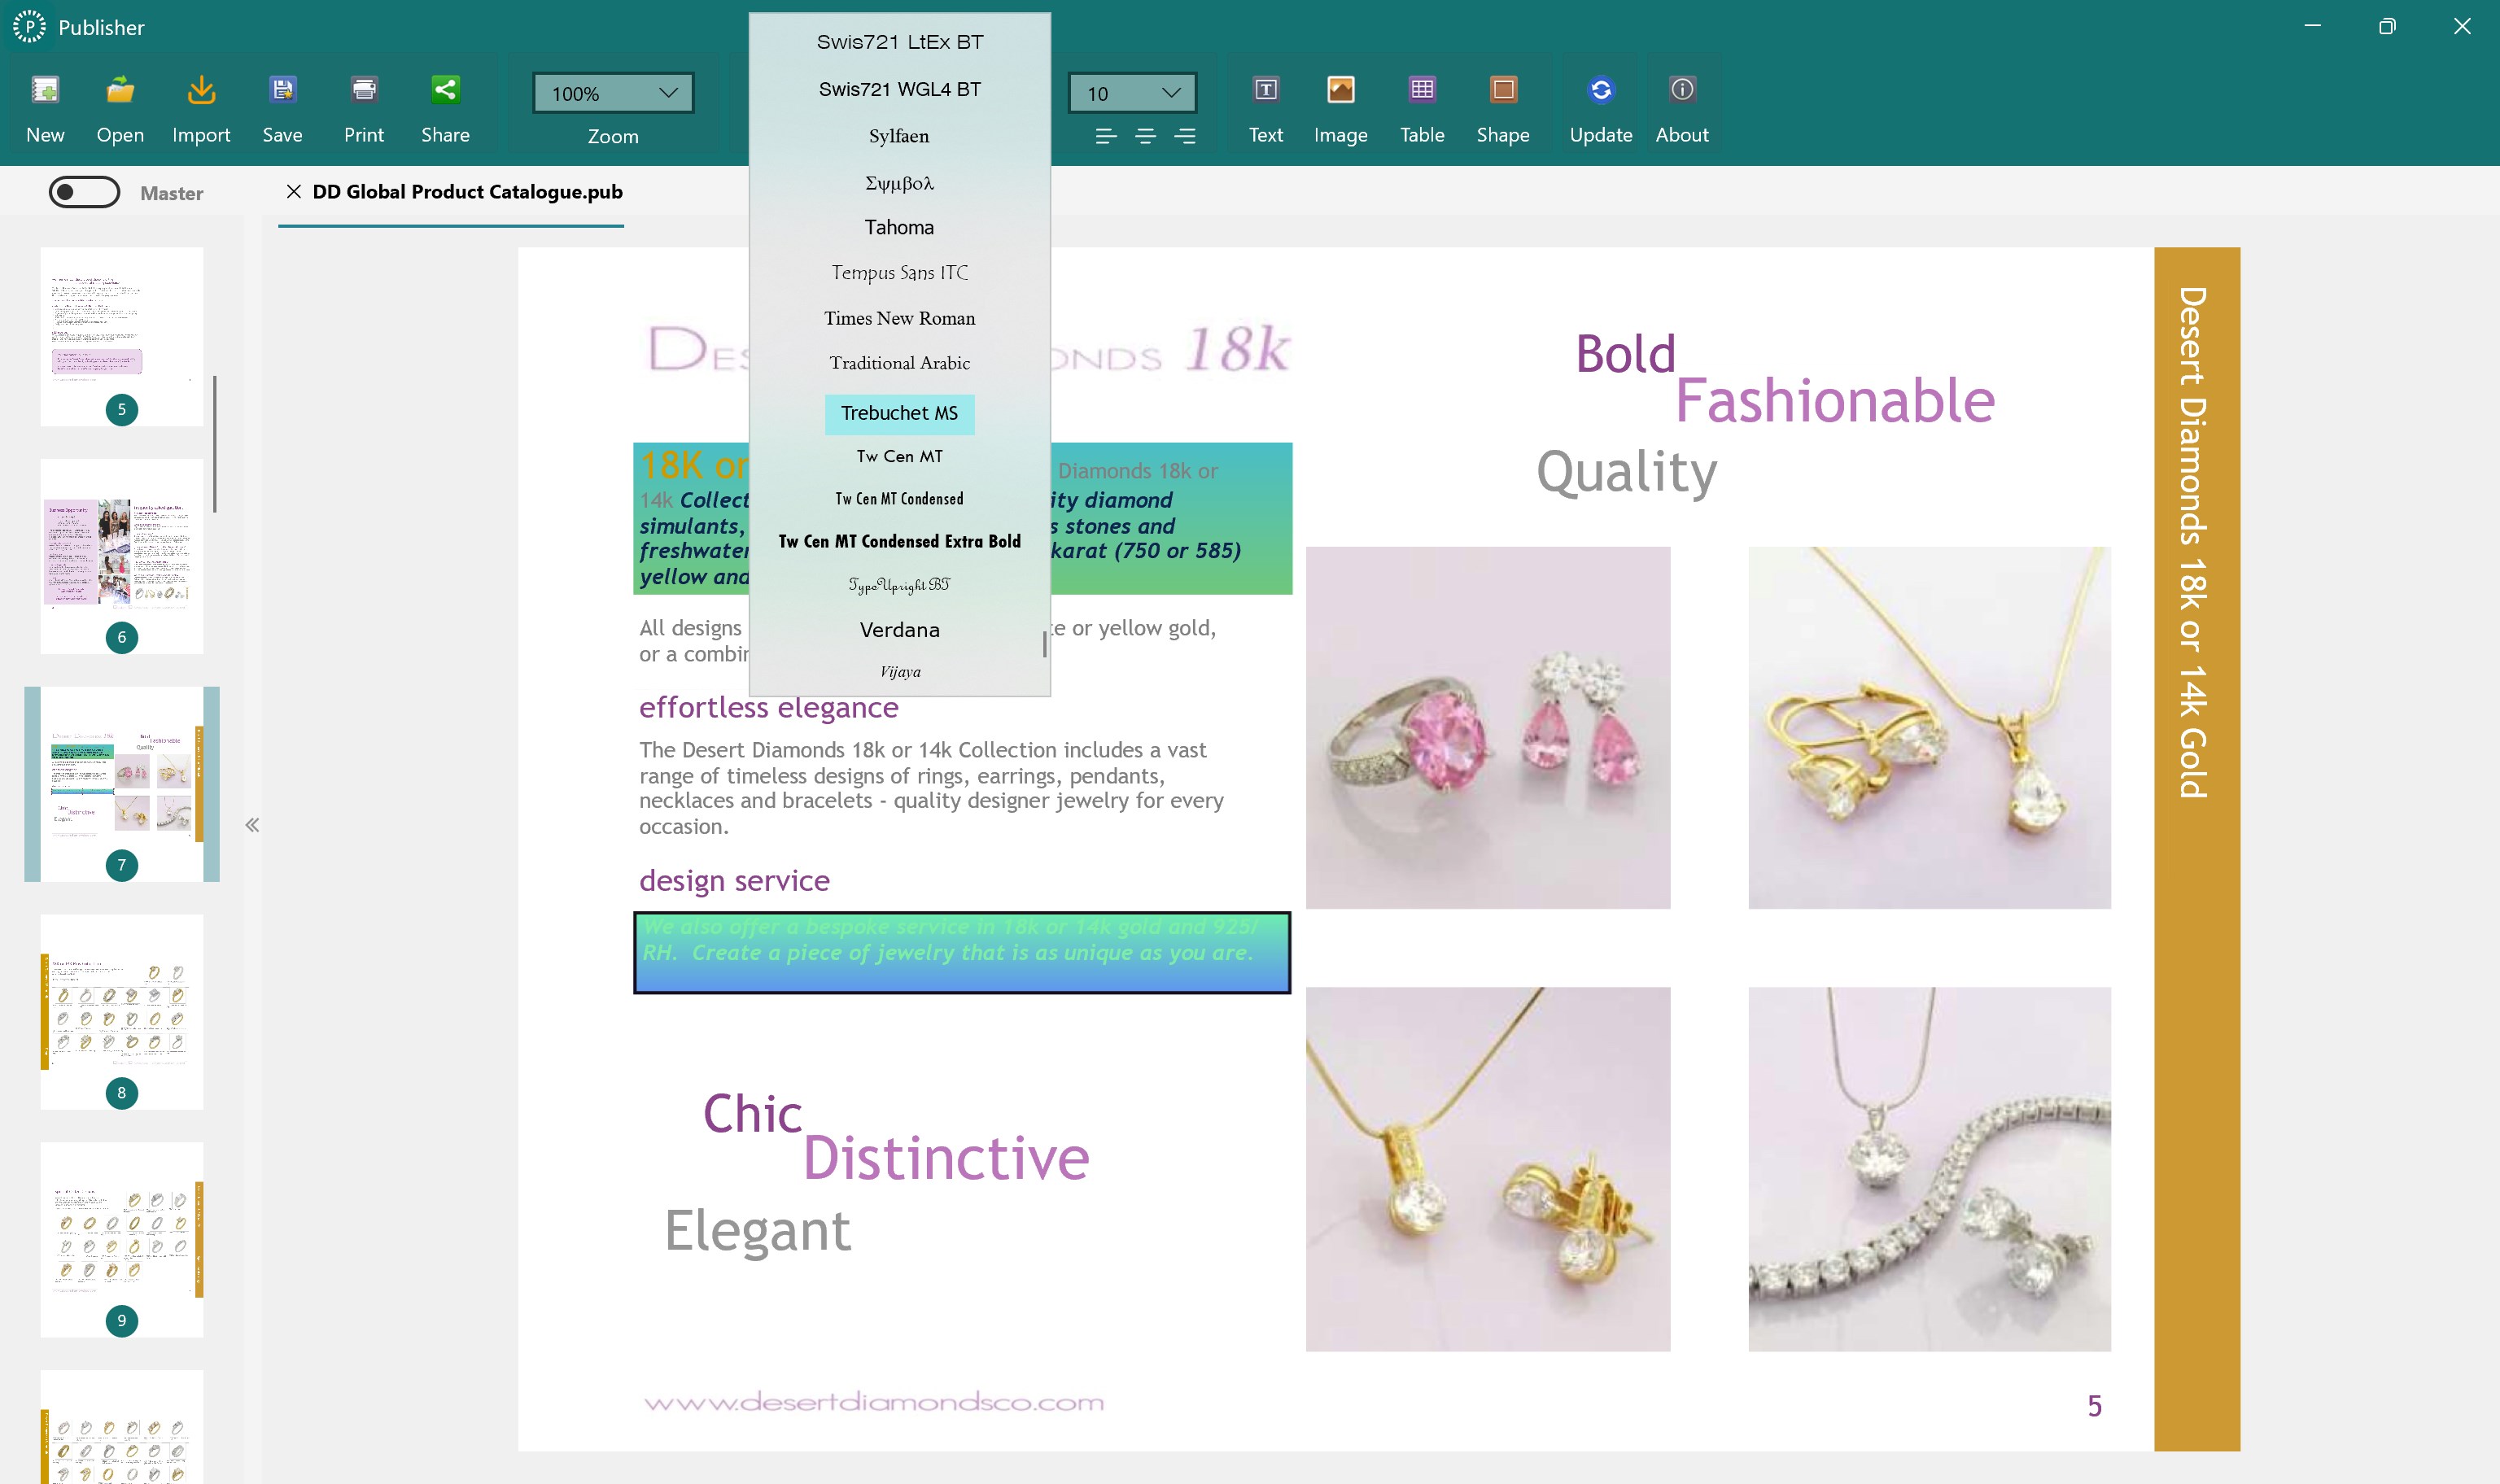The height and width of the screenshot is (1484, 2500).
Task: Insert a text box via the Text icon
Action: [1265, 105]
